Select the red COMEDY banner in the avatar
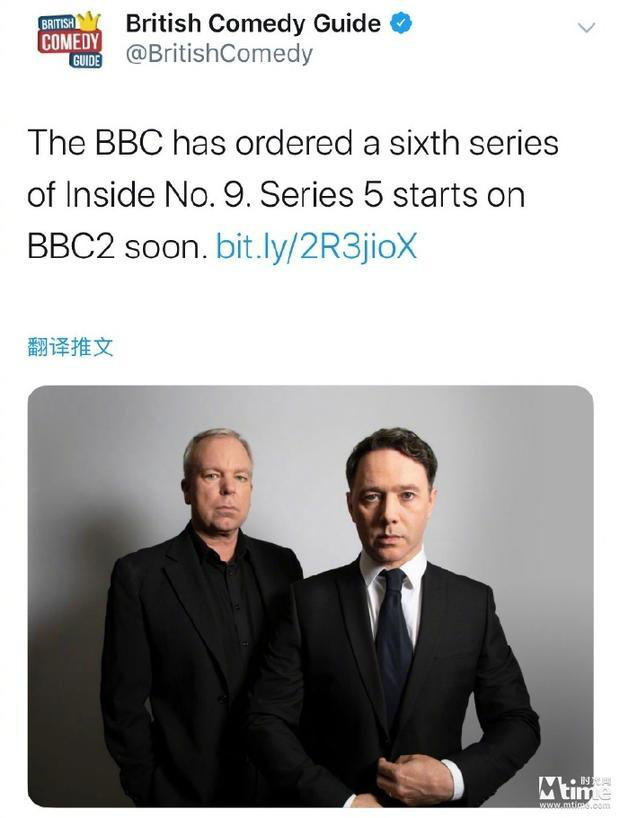This screenshot has height=818, width=620. click(x=69, y=42)
